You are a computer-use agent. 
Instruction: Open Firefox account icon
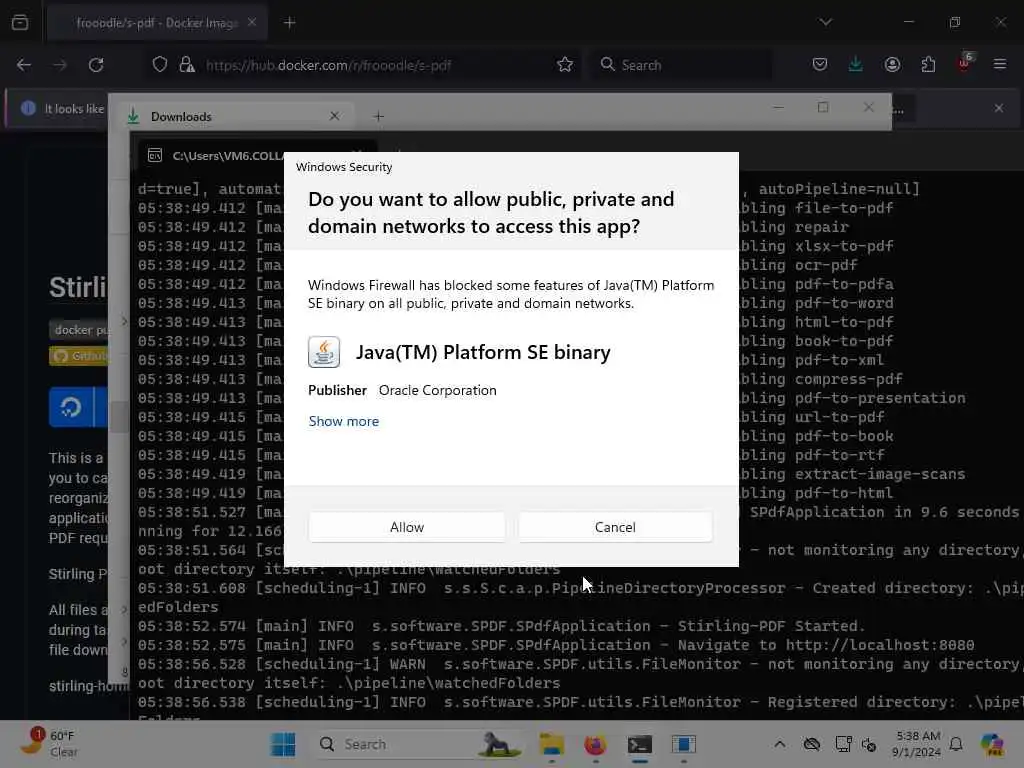[892, 65]
